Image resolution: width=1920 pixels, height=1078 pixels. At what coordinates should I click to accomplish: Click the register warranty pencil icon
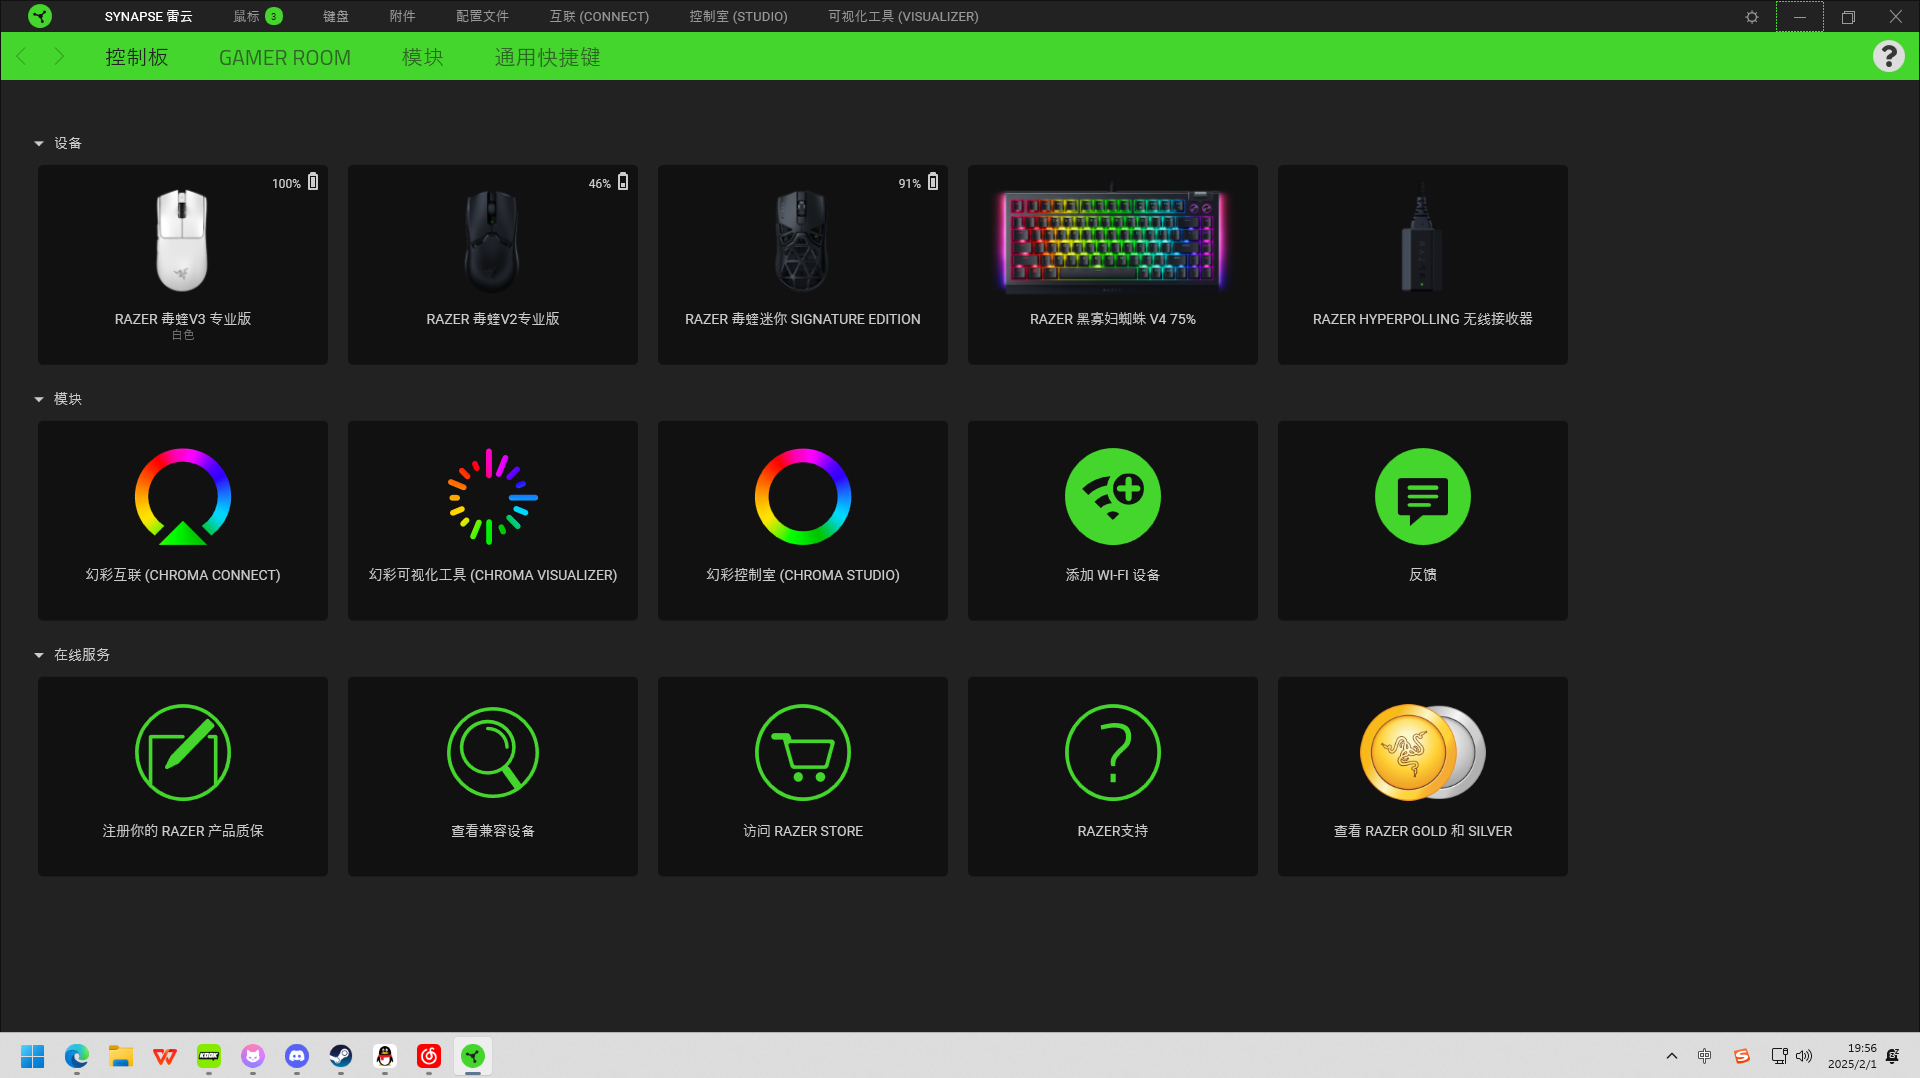(x=183, y=753)
